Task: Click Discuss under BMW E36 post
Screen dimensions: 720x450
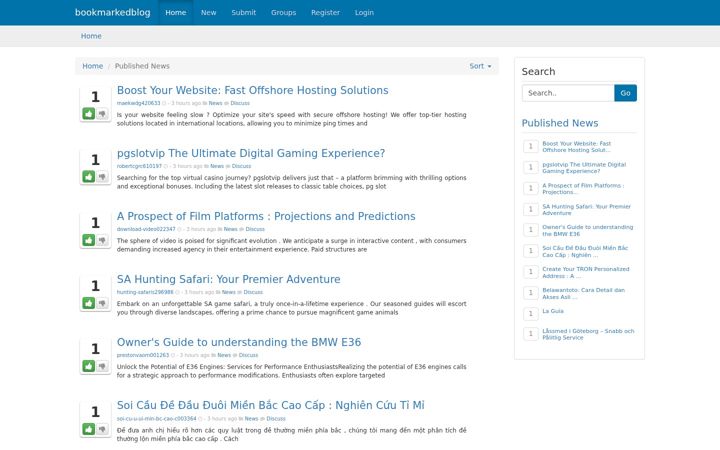Action: pos(248,355)
